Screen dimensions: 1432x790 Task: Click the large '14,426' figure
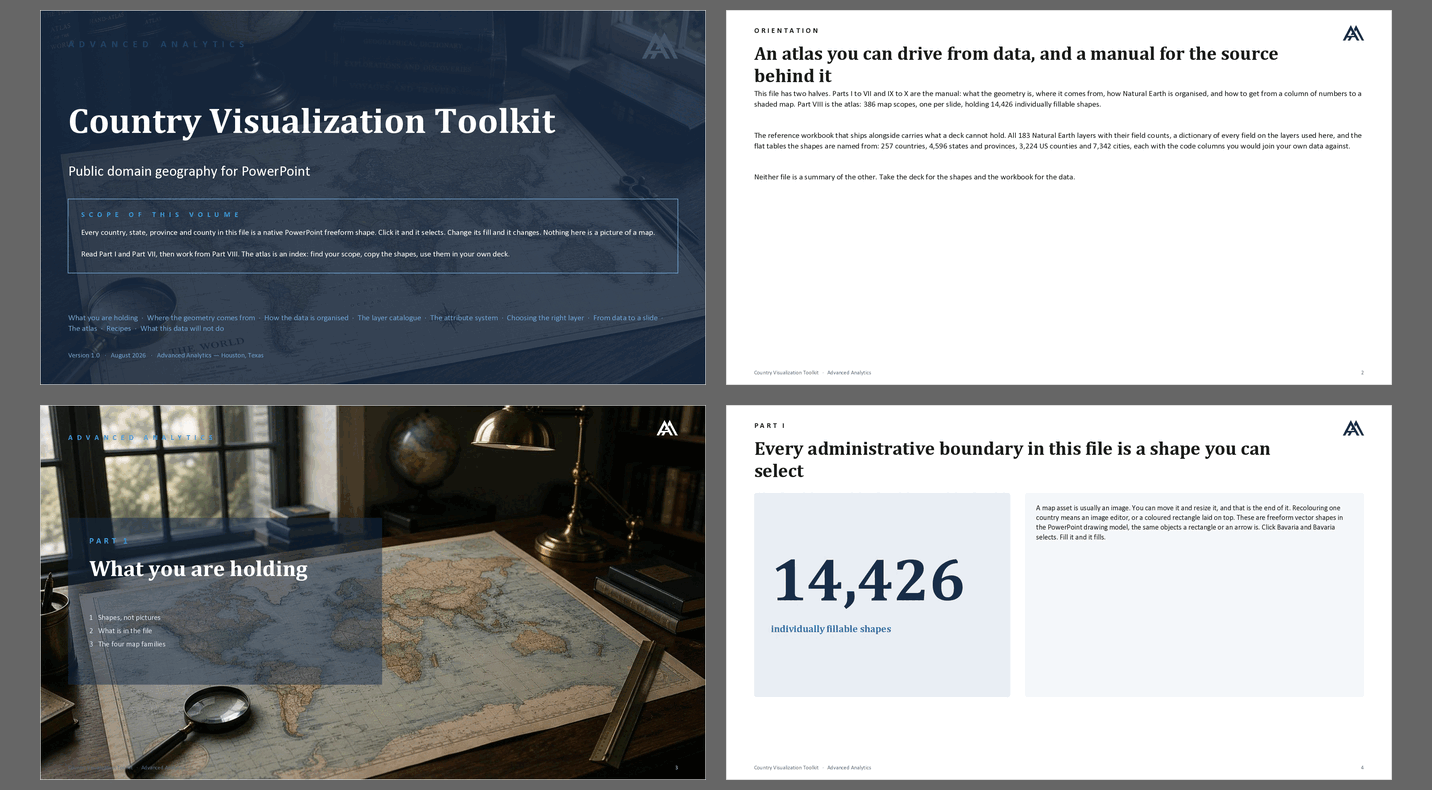(x=868, y=580)
